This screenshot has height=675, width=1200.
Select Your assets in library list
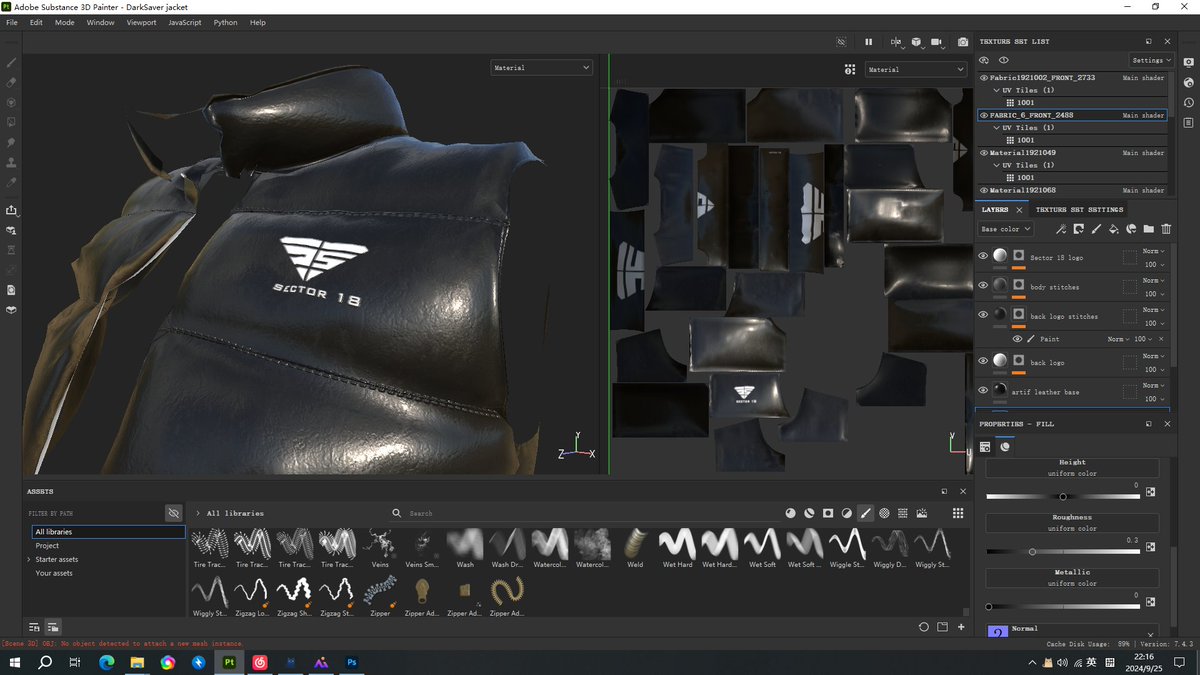pos(54,573)
